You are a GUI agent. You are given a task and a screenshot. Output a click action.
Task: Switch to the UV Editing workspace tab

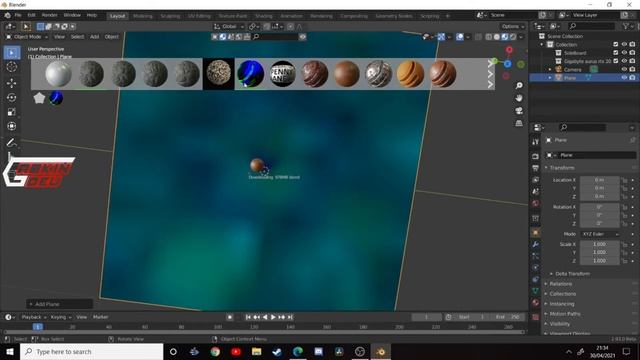[199, 16]
